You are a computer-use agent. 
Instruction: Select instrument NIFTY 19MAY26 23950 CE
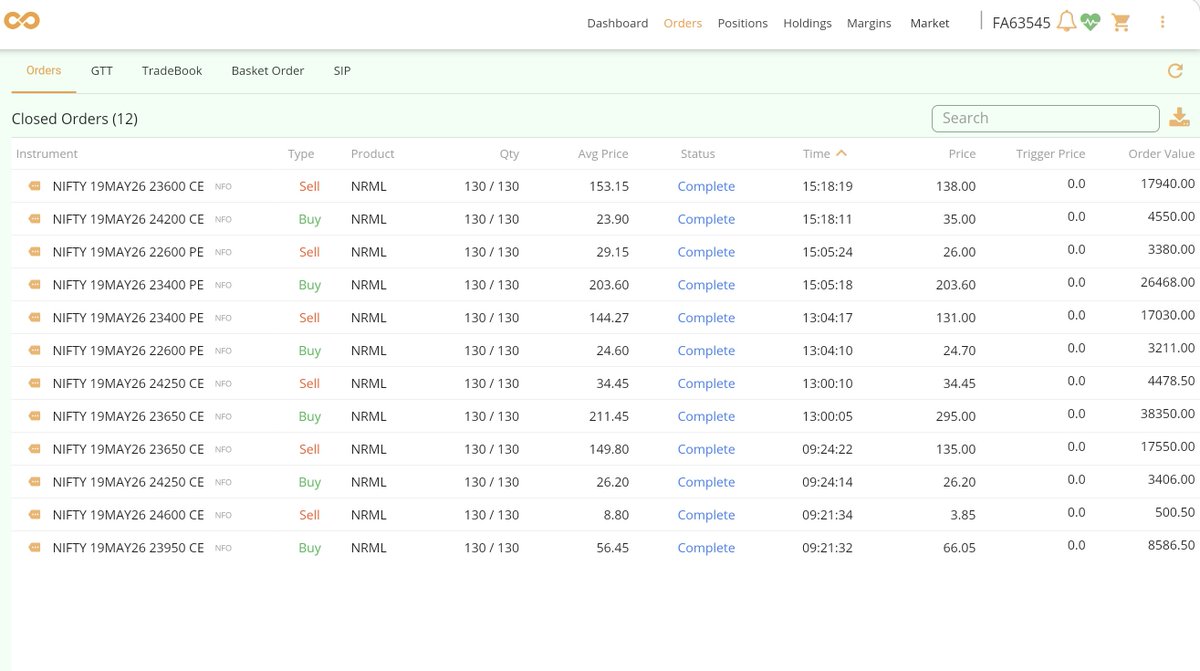(128, 548)
